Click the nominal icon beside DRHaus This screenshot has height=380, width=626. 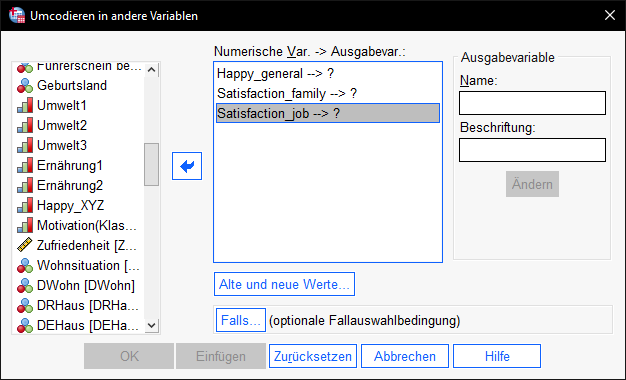pyautogui.click(x=25, y=305)
